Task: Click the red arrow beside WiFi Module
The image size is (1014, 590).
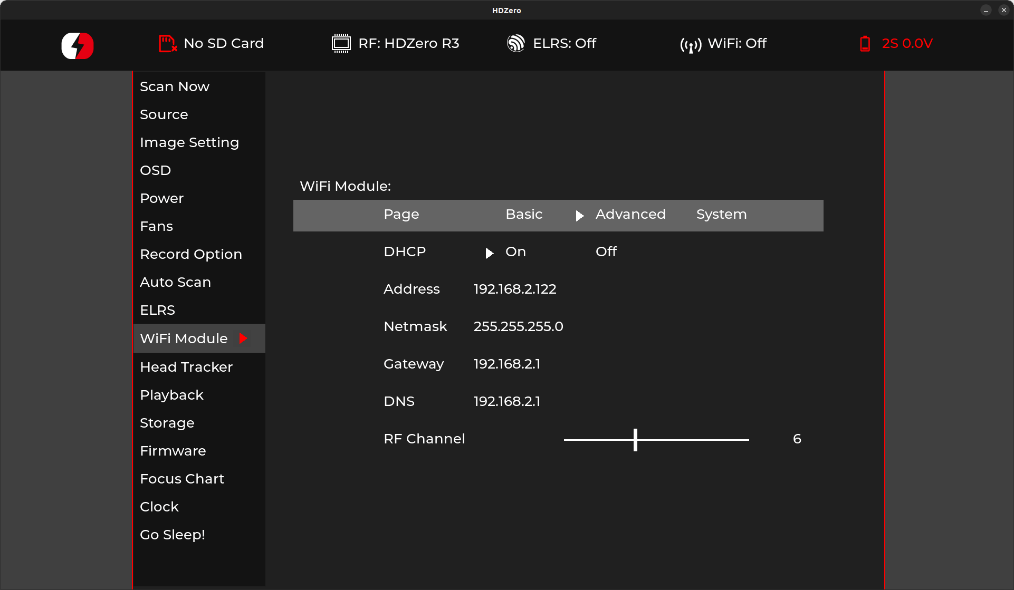Action: pyautogui.click(x=243, y=339)
